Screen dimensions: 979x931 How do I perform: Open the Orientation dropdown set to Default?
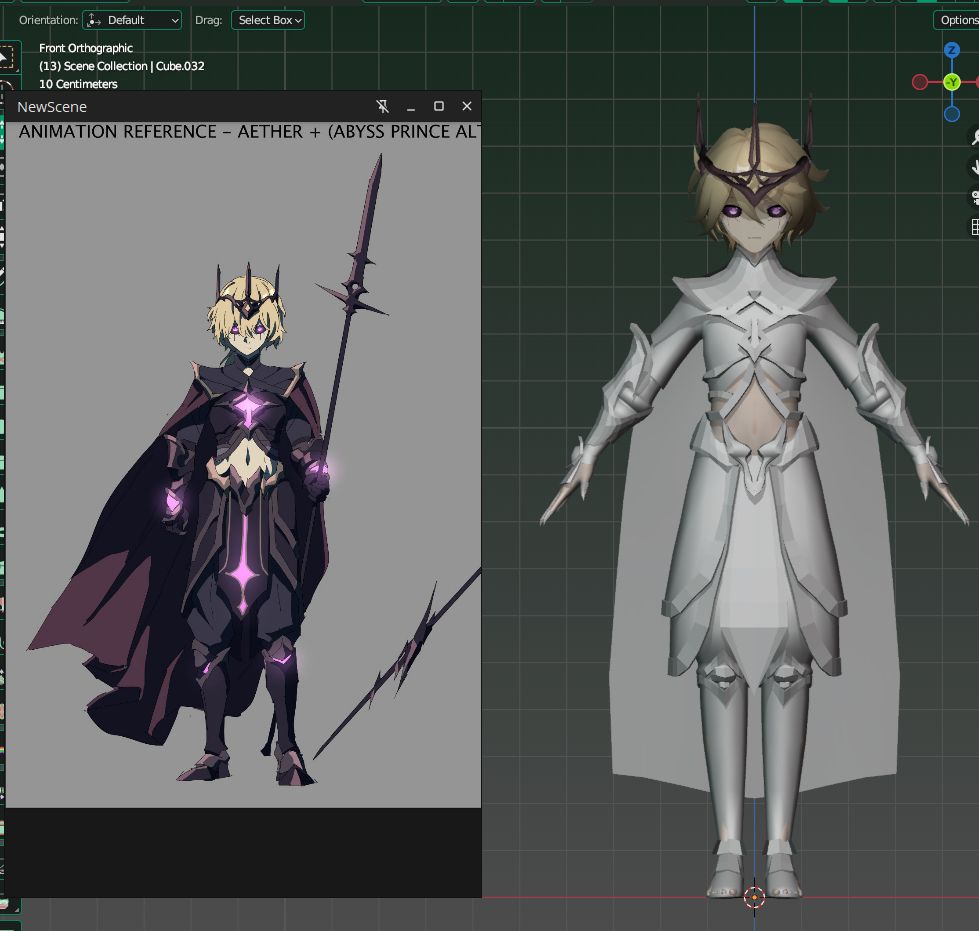click(x=132, y=20)
